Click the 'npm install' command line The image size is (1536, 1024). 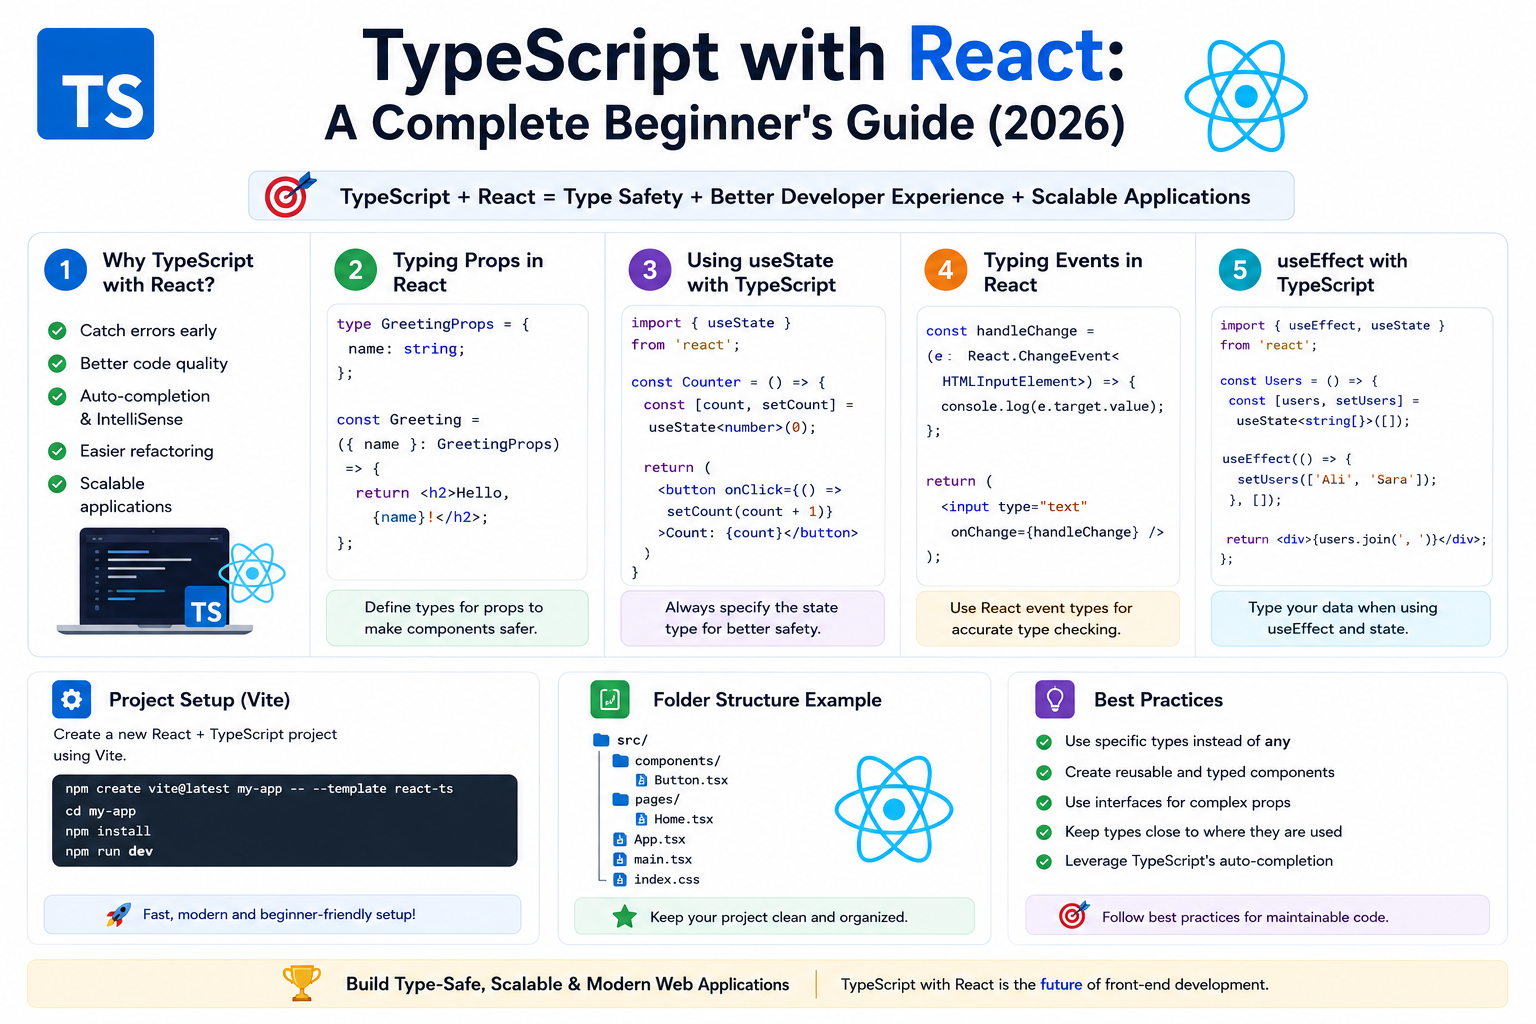tap(108, 831)
